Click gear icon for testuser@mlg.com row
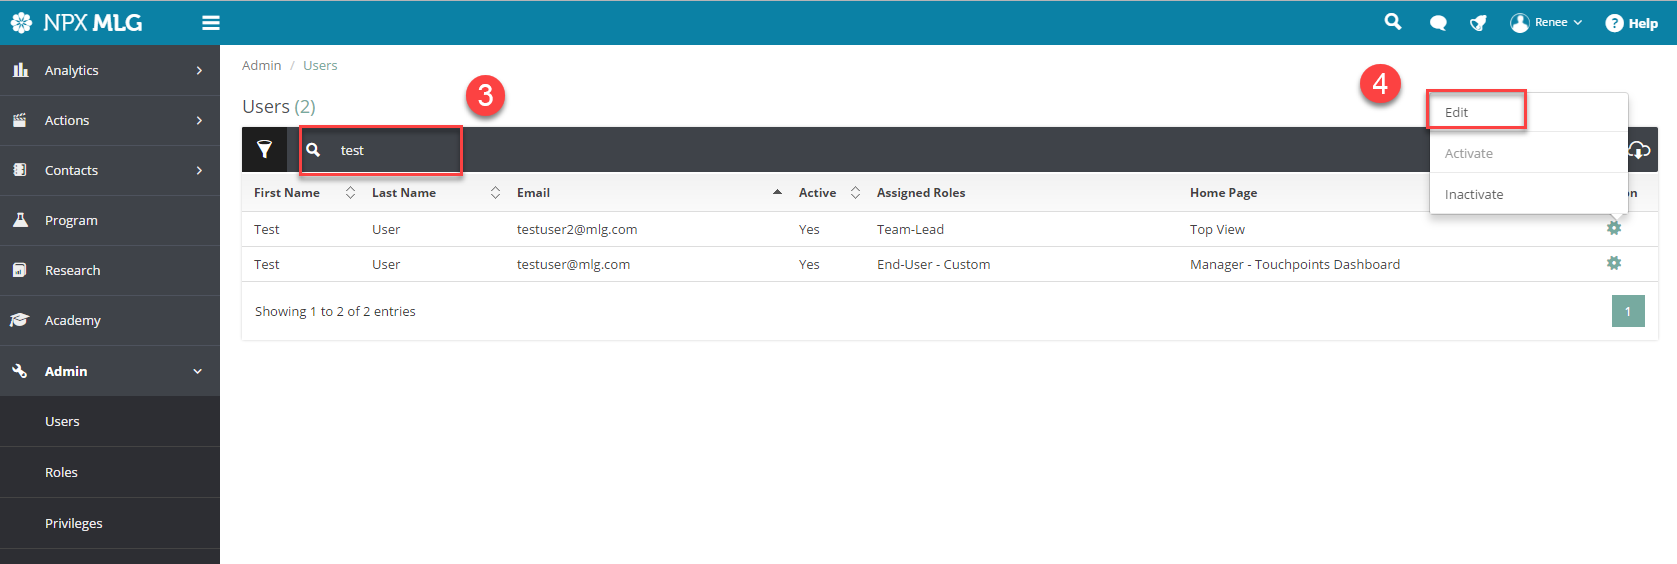The image size is (1677, 564). click(1613, 264)
